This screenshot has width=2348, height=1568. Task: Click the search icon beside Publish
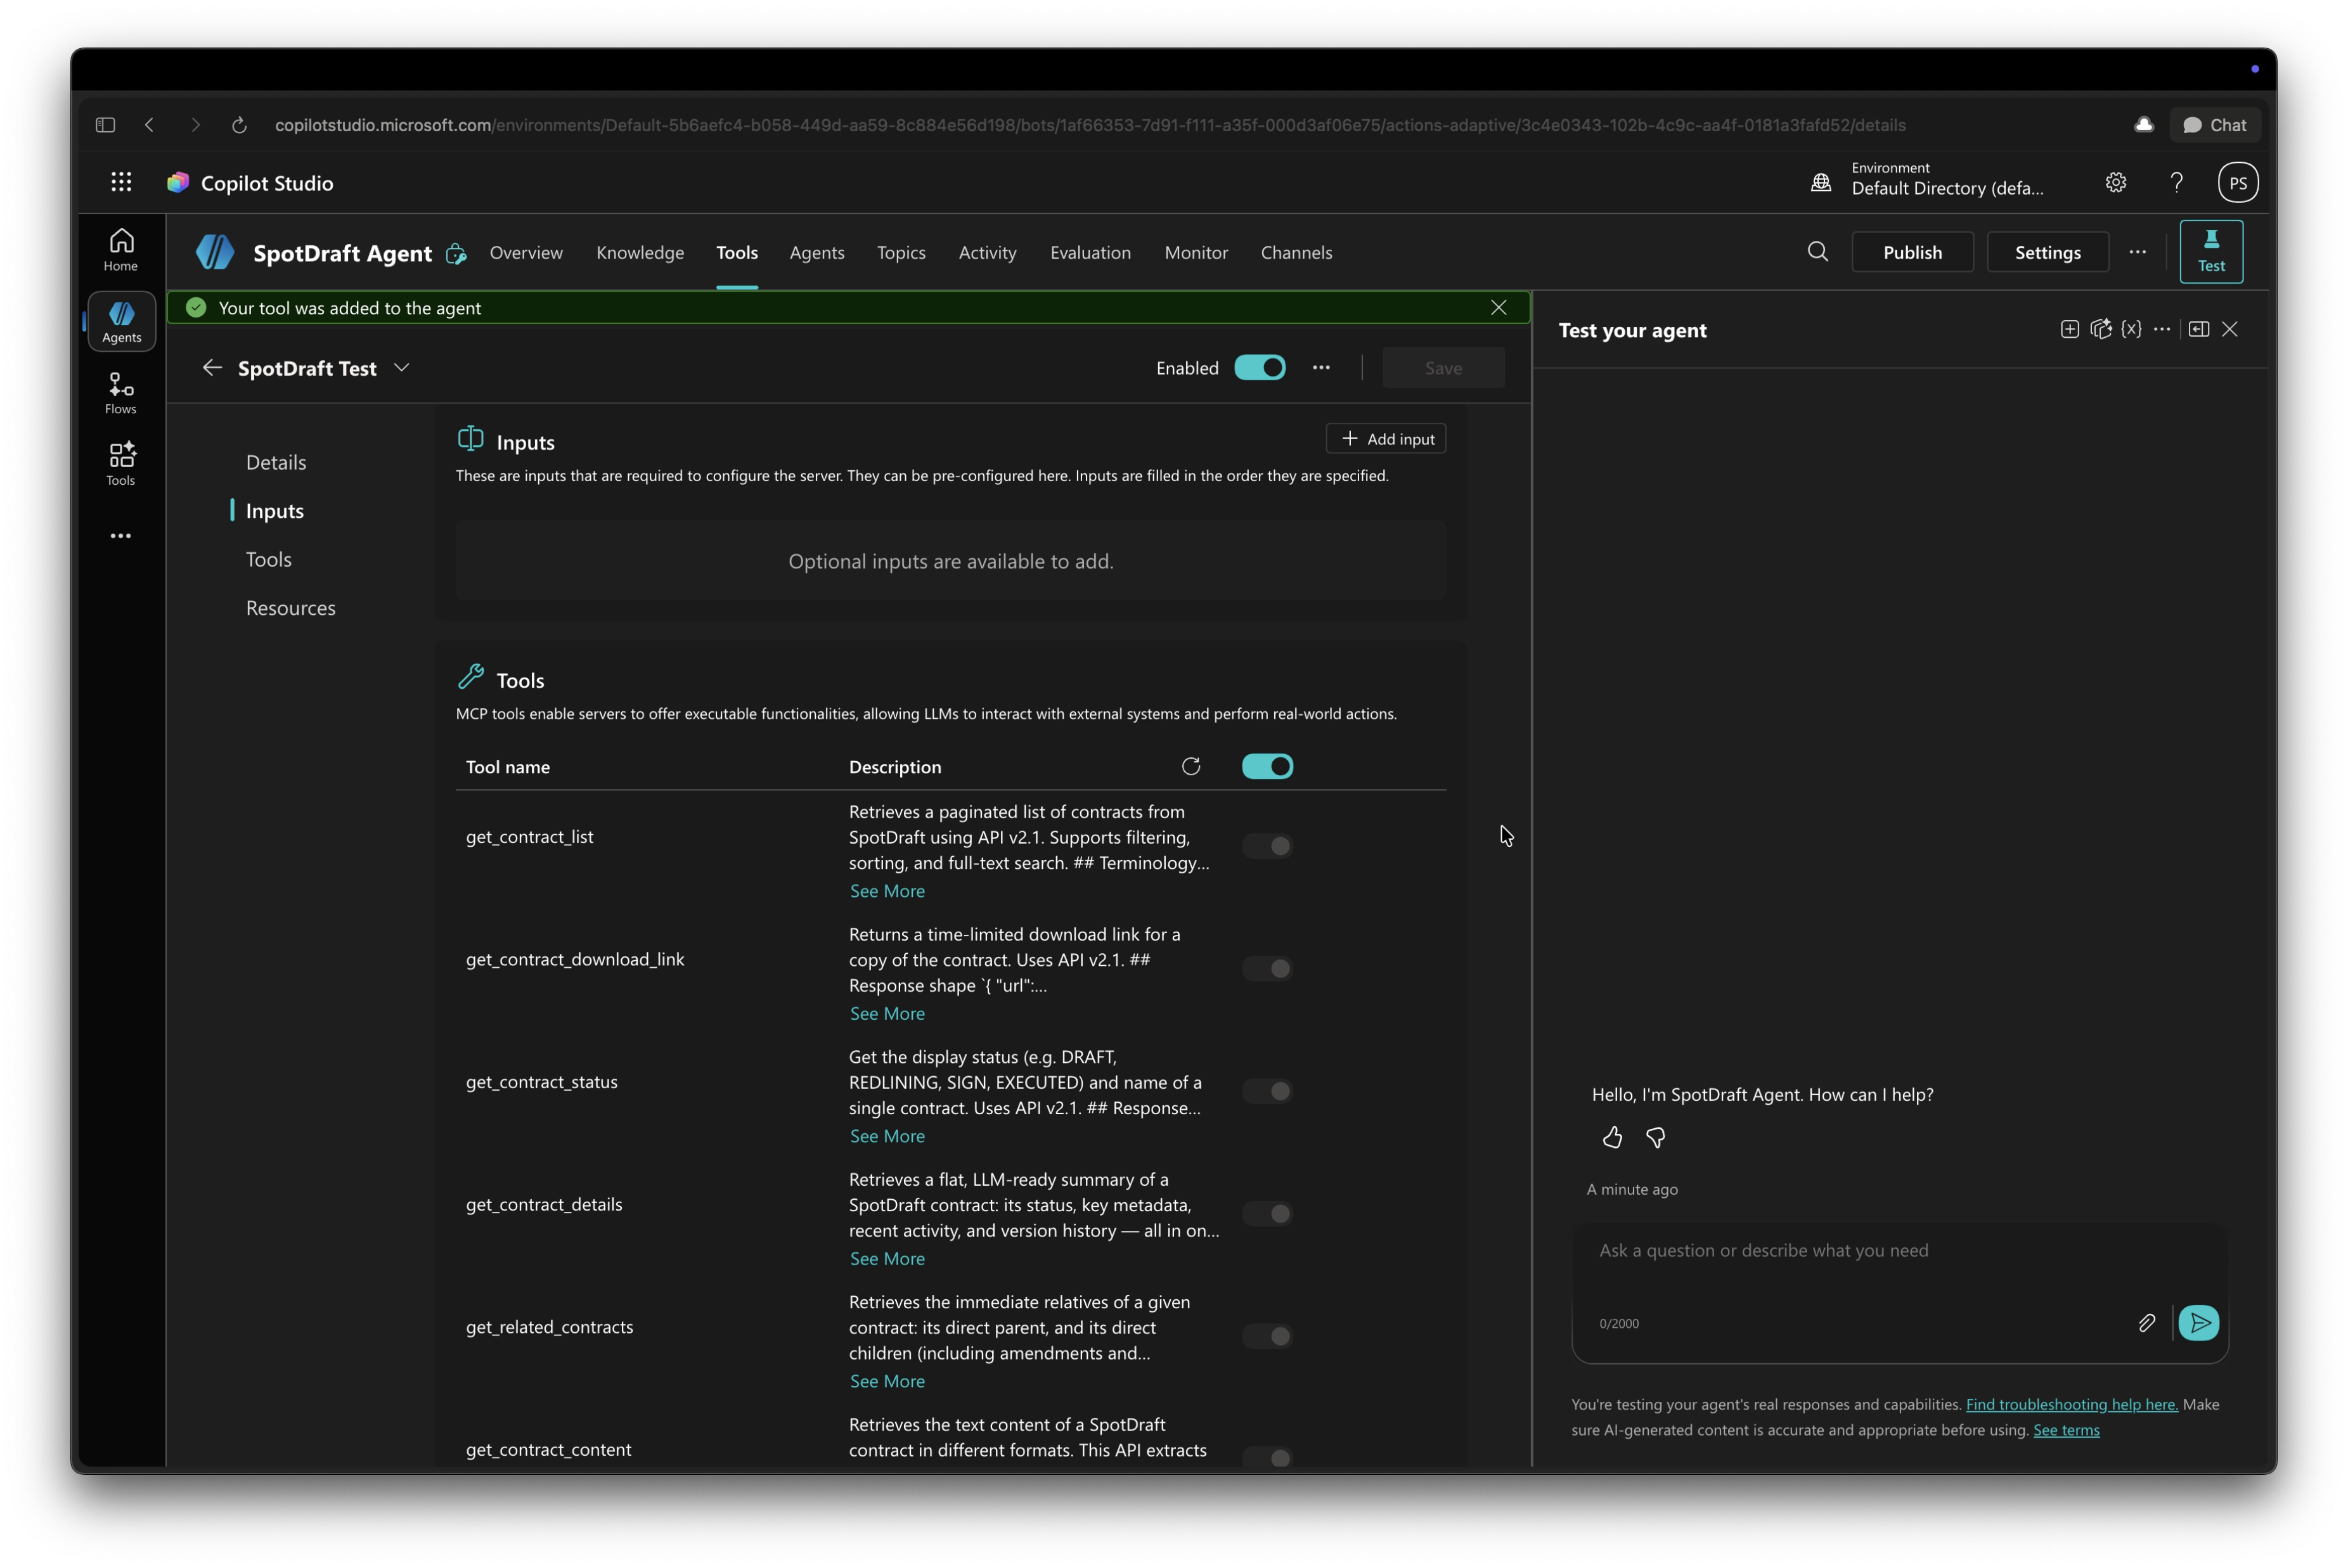point(1818,252)
